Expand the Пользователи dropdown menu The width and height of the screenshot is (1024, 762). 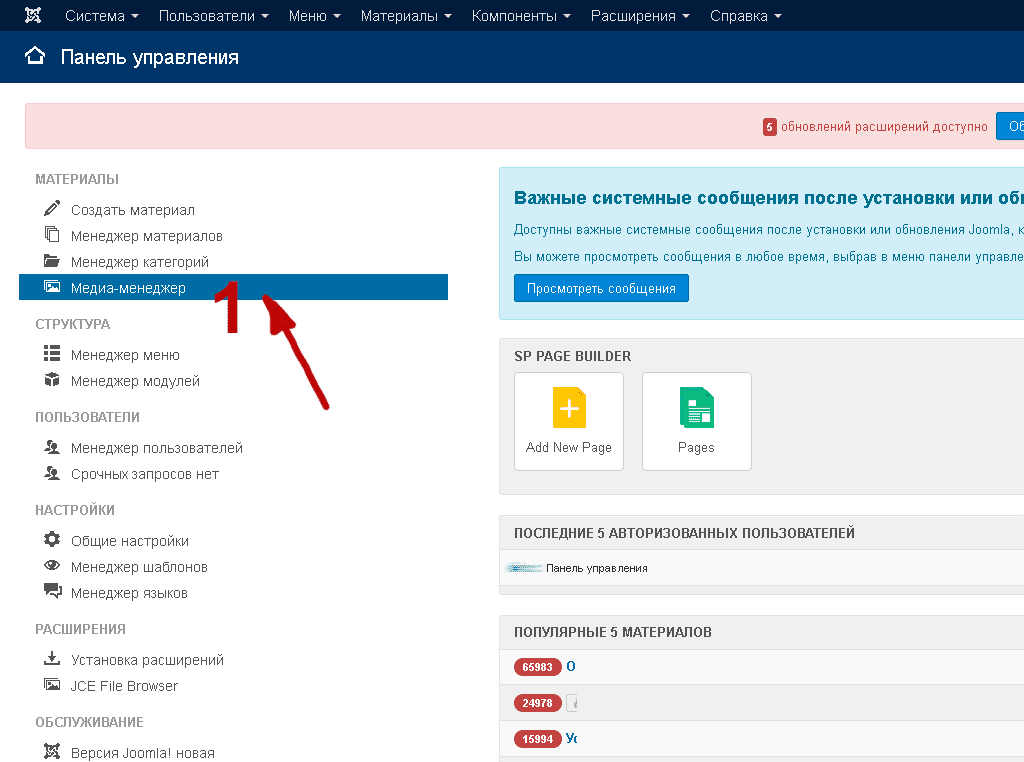point(213,16)
